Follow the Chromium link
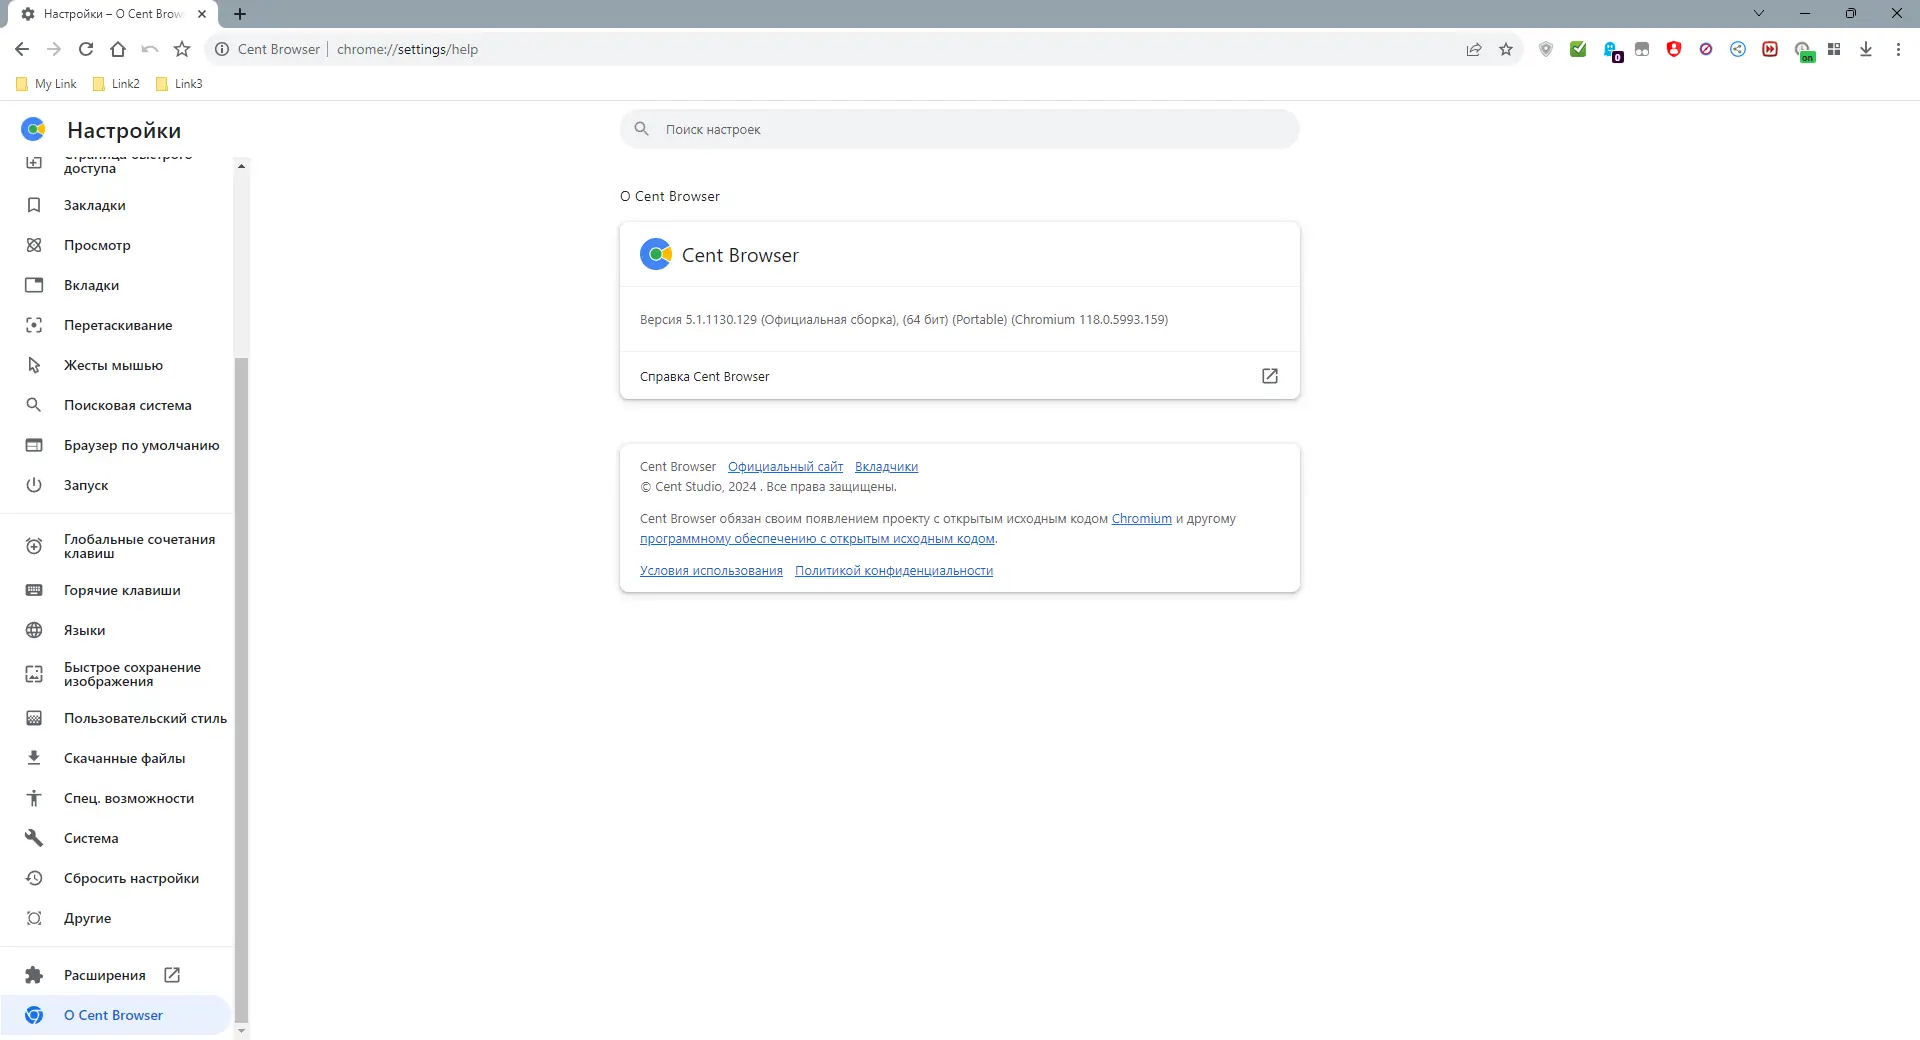 [x=1141, y=519]
